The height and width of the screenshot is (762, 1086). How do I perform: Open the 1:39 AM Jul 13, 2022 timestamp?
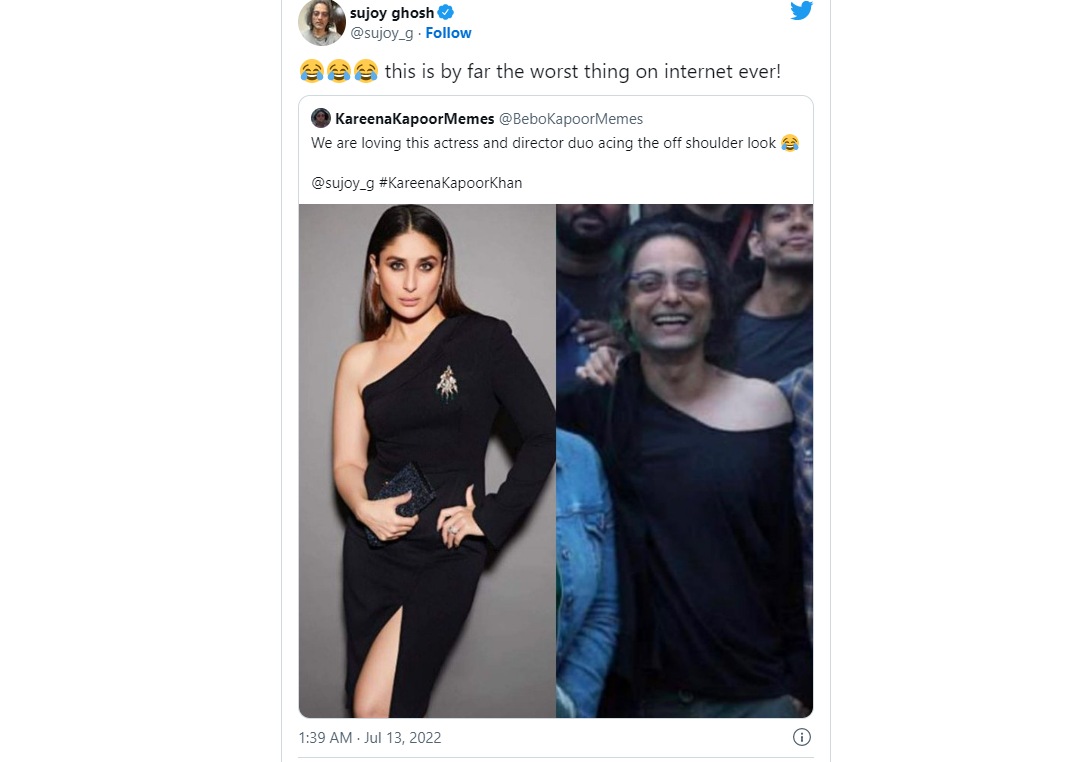pos(370,738)
